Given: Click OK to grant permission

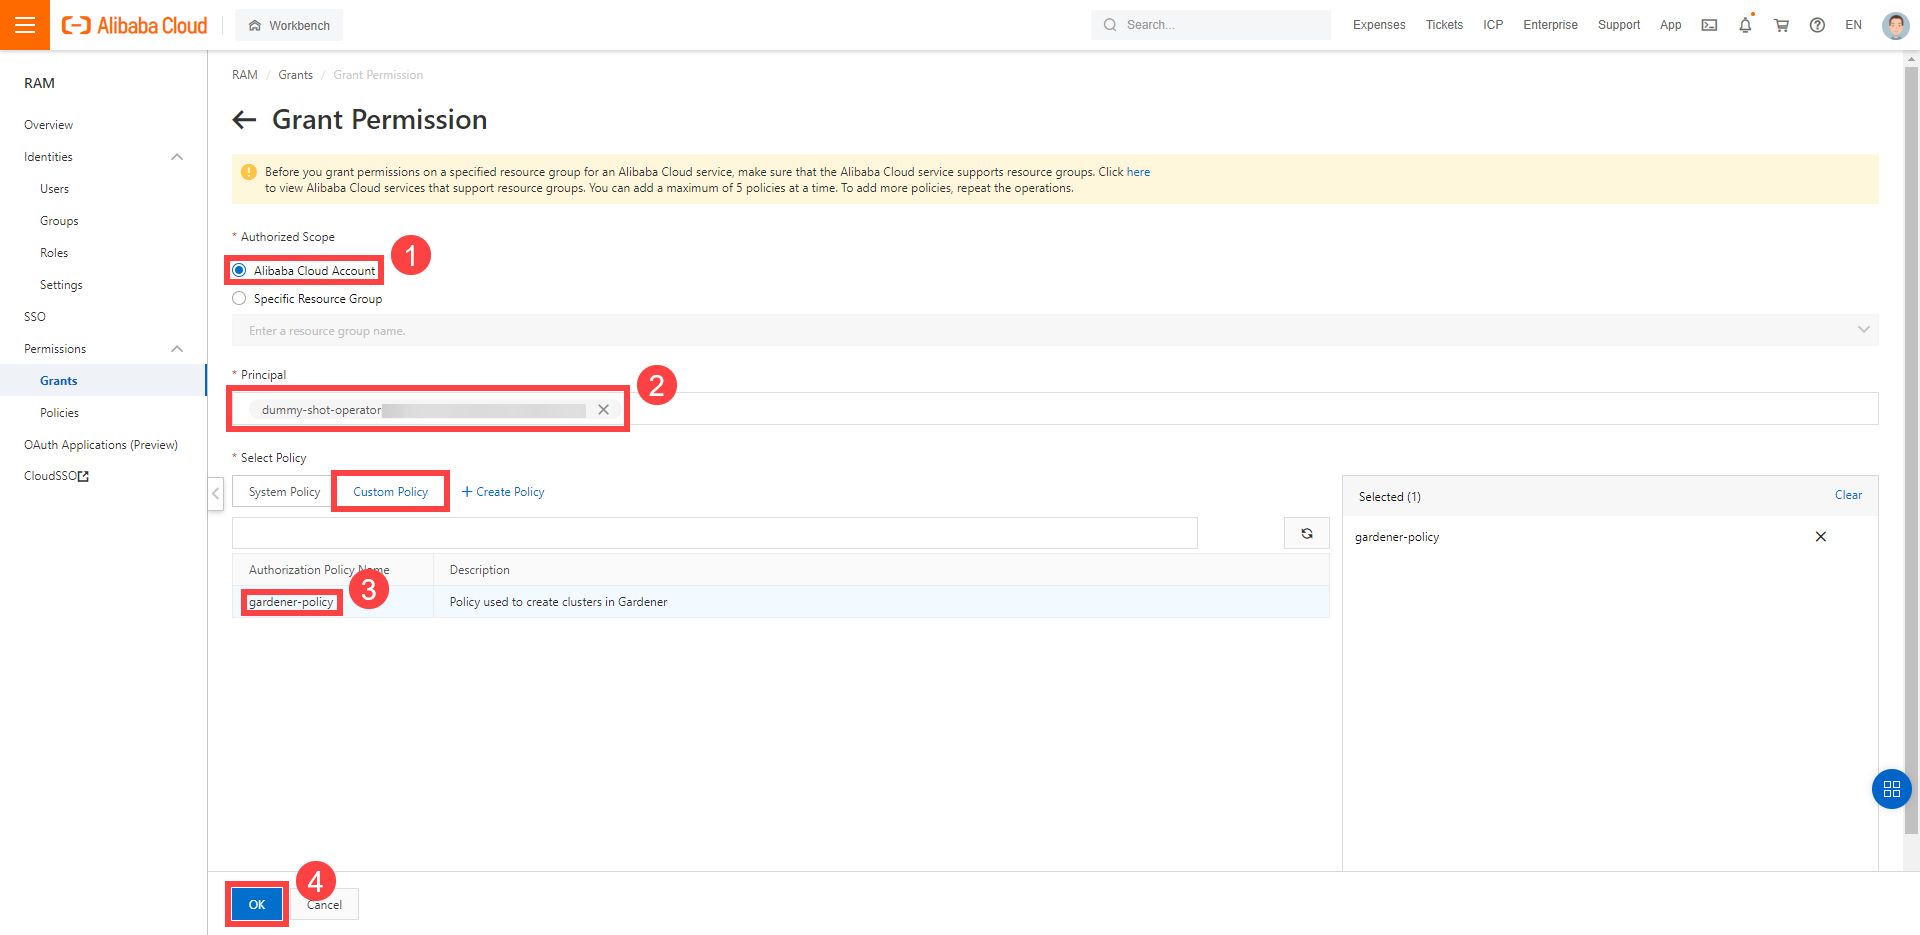Looking at the screenshot, I should [x=257, y=904].
